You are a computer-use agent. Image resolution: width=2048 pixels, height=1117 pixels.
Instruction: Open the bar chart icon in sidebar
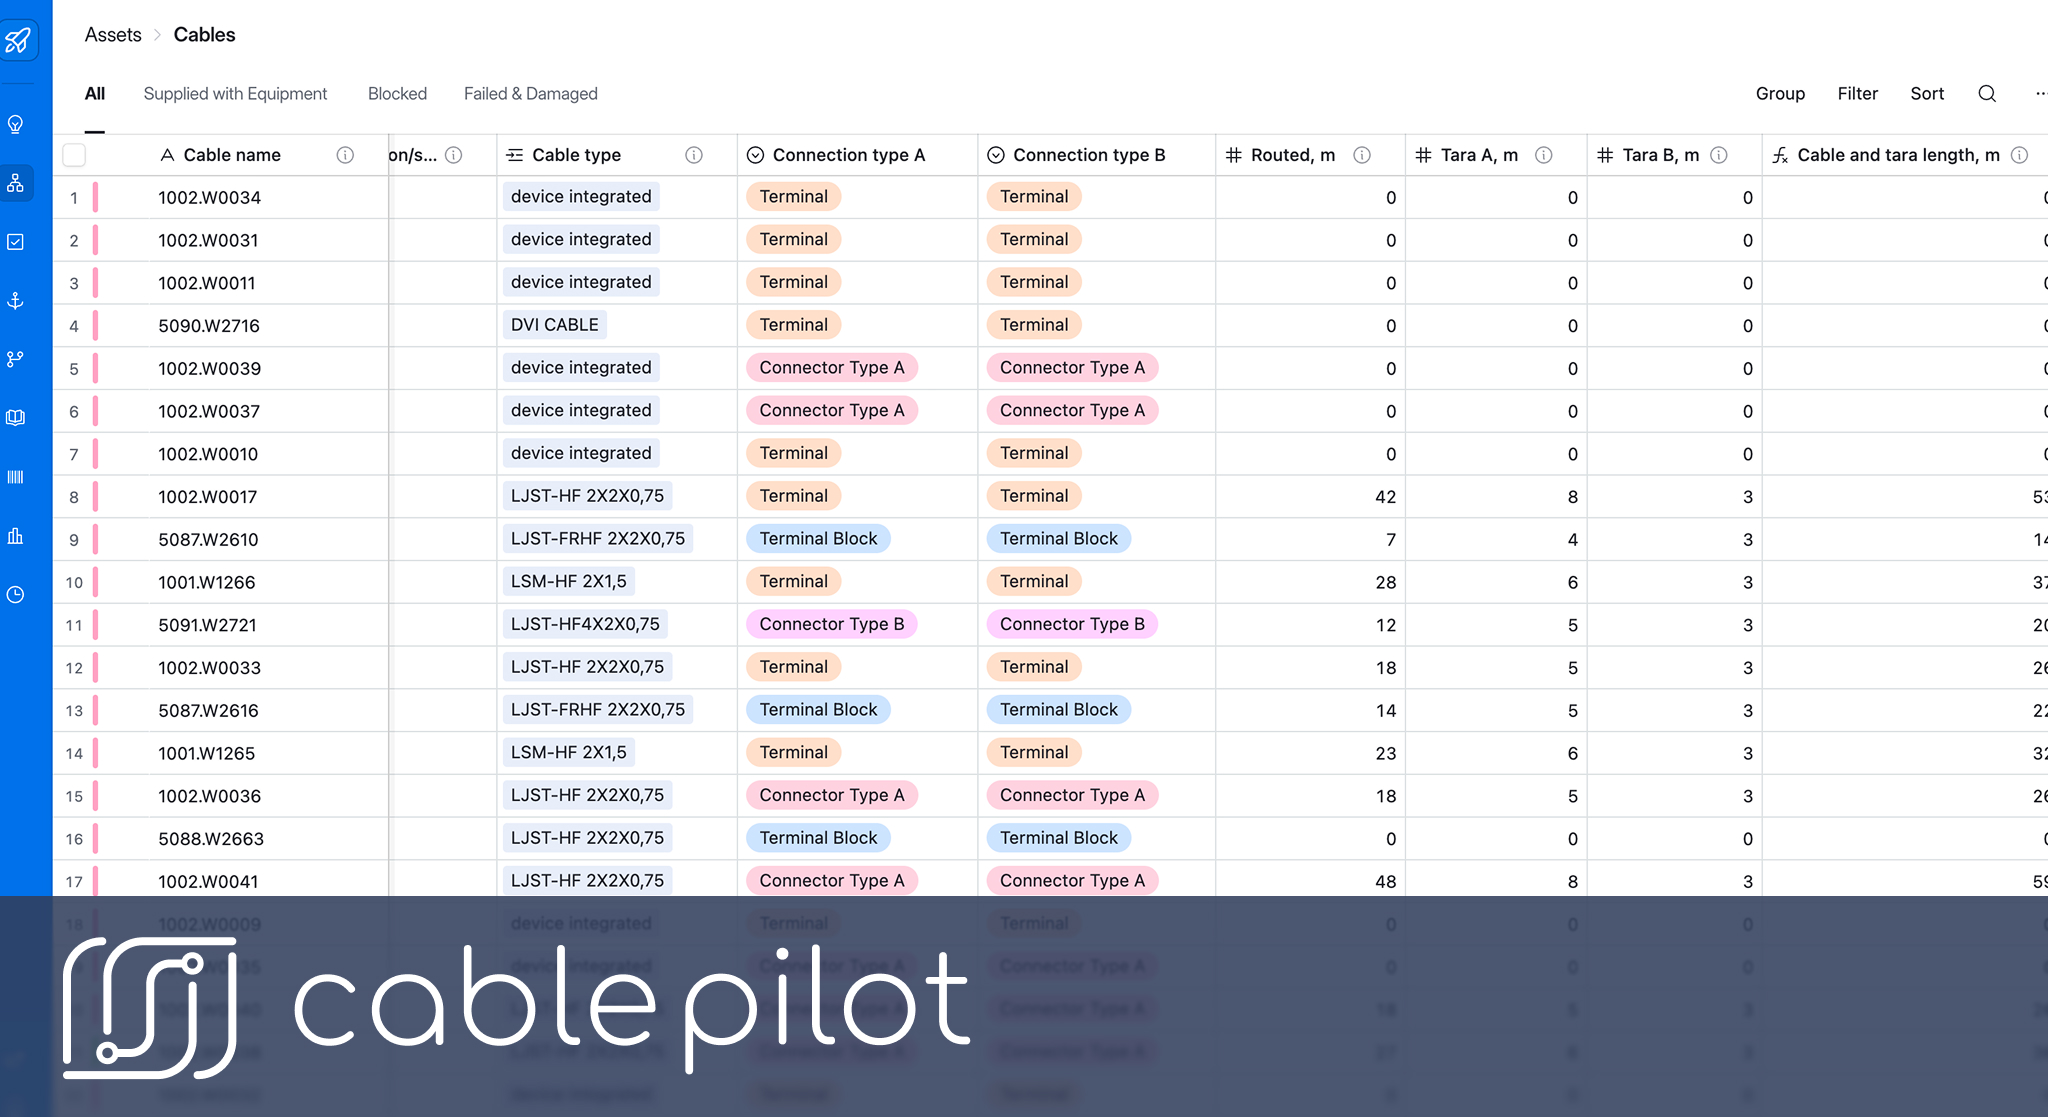[16, 536]
